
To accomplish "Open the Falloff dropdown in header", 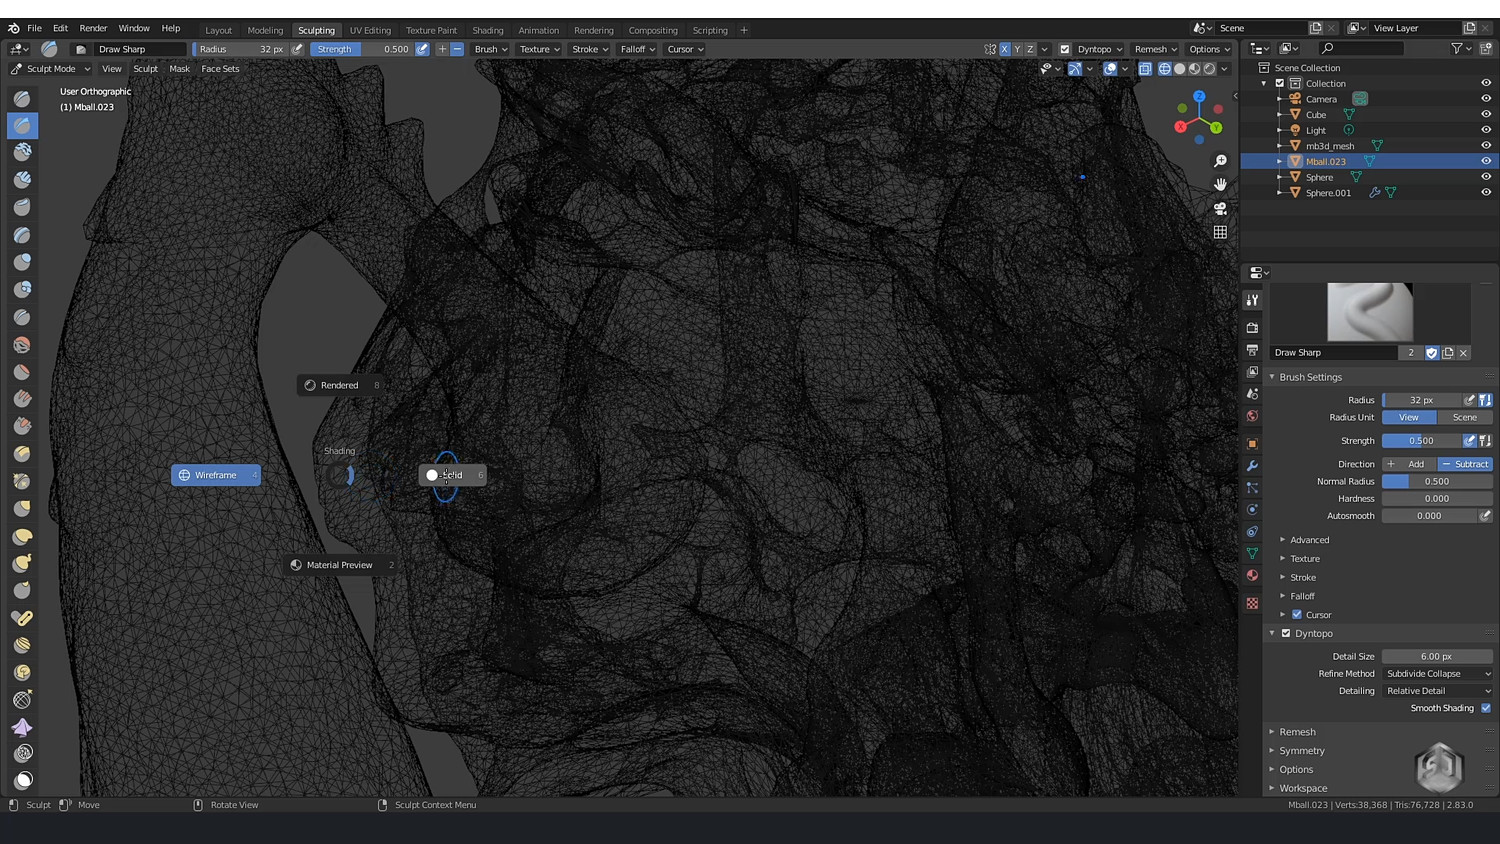I will [638, 49].
